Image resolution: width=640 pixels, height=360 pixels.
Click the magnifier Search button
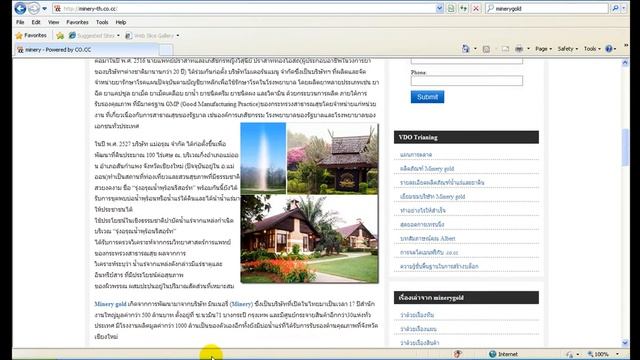615,9
